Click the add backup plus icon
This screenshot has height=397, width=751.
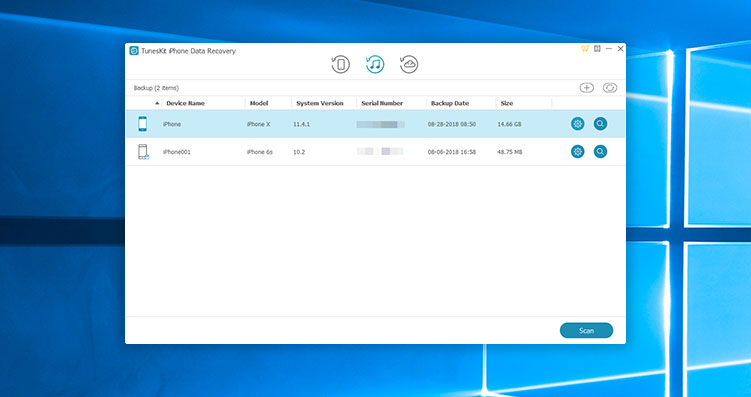(x=587, y=88)
